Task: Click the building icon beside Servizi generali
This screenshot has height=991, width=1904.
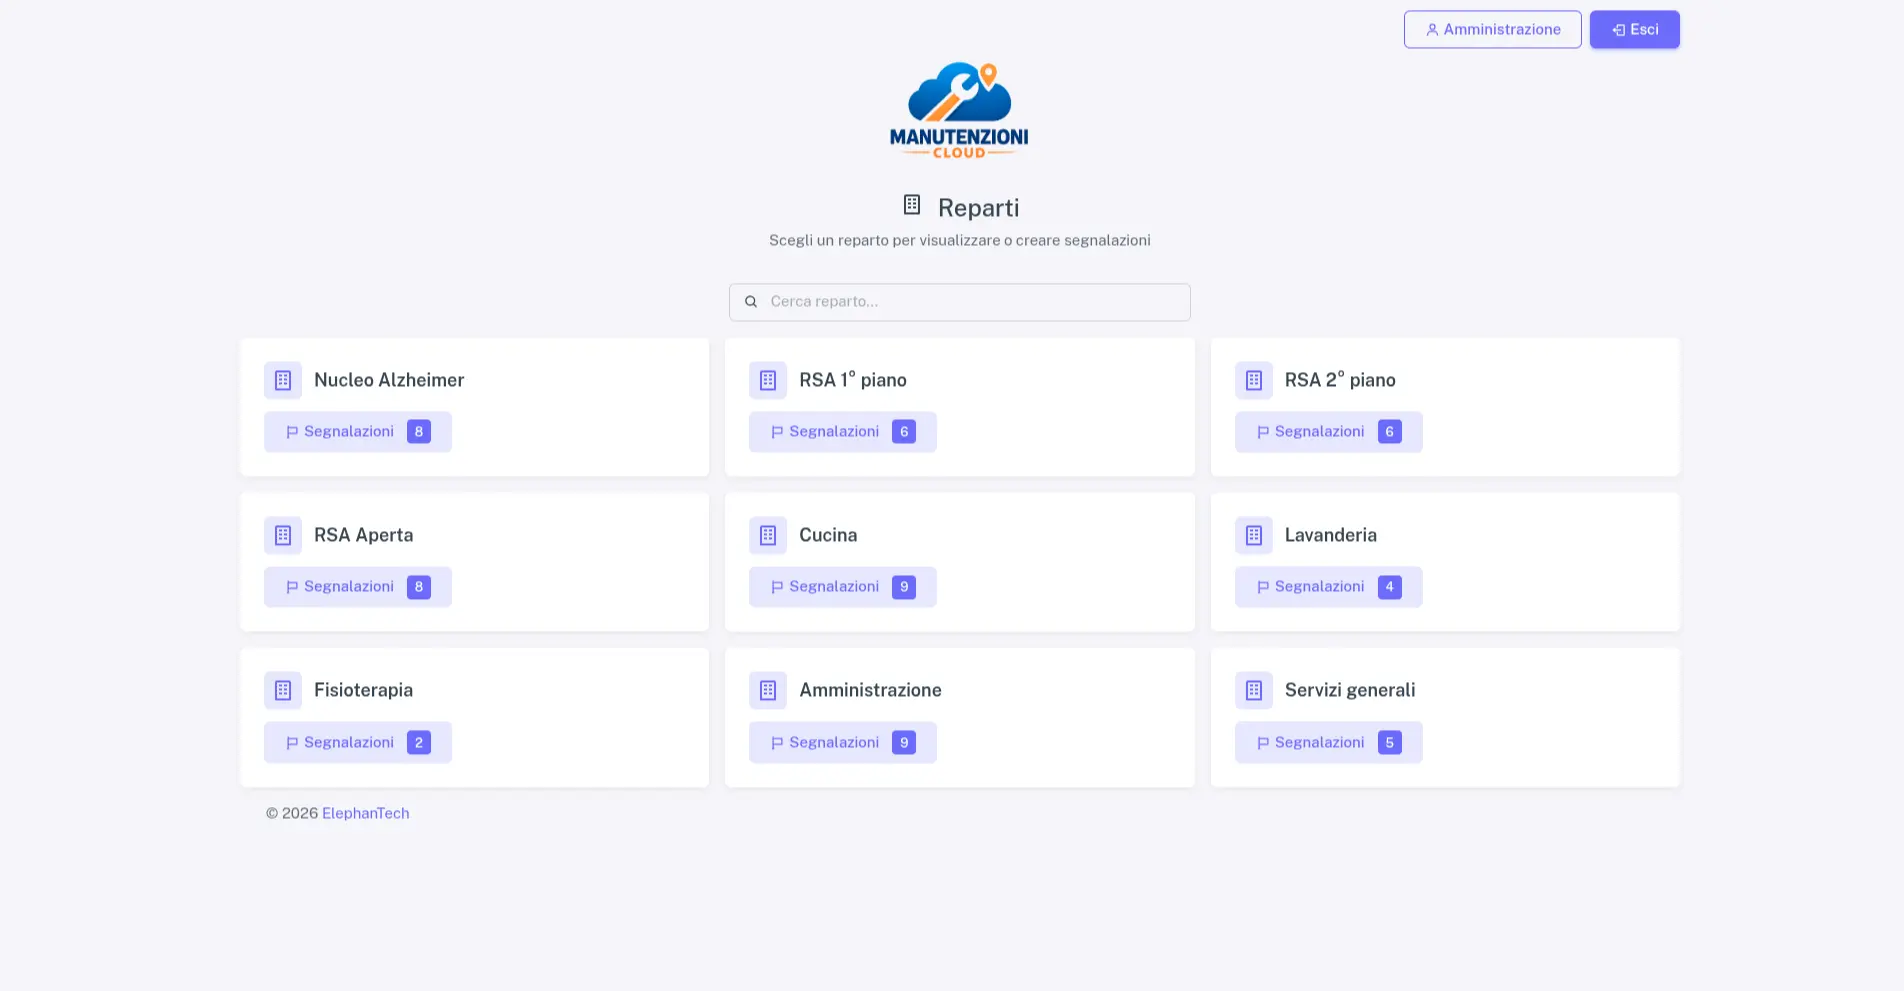Action: click(1254, 690)
